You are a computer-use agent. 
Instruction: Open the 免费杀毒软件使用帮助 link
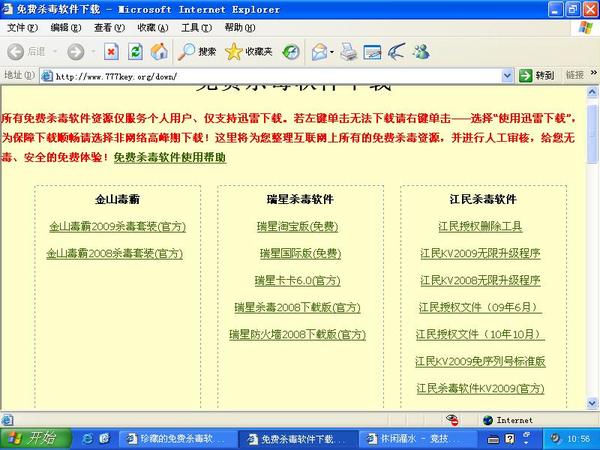tap(170, 157)
